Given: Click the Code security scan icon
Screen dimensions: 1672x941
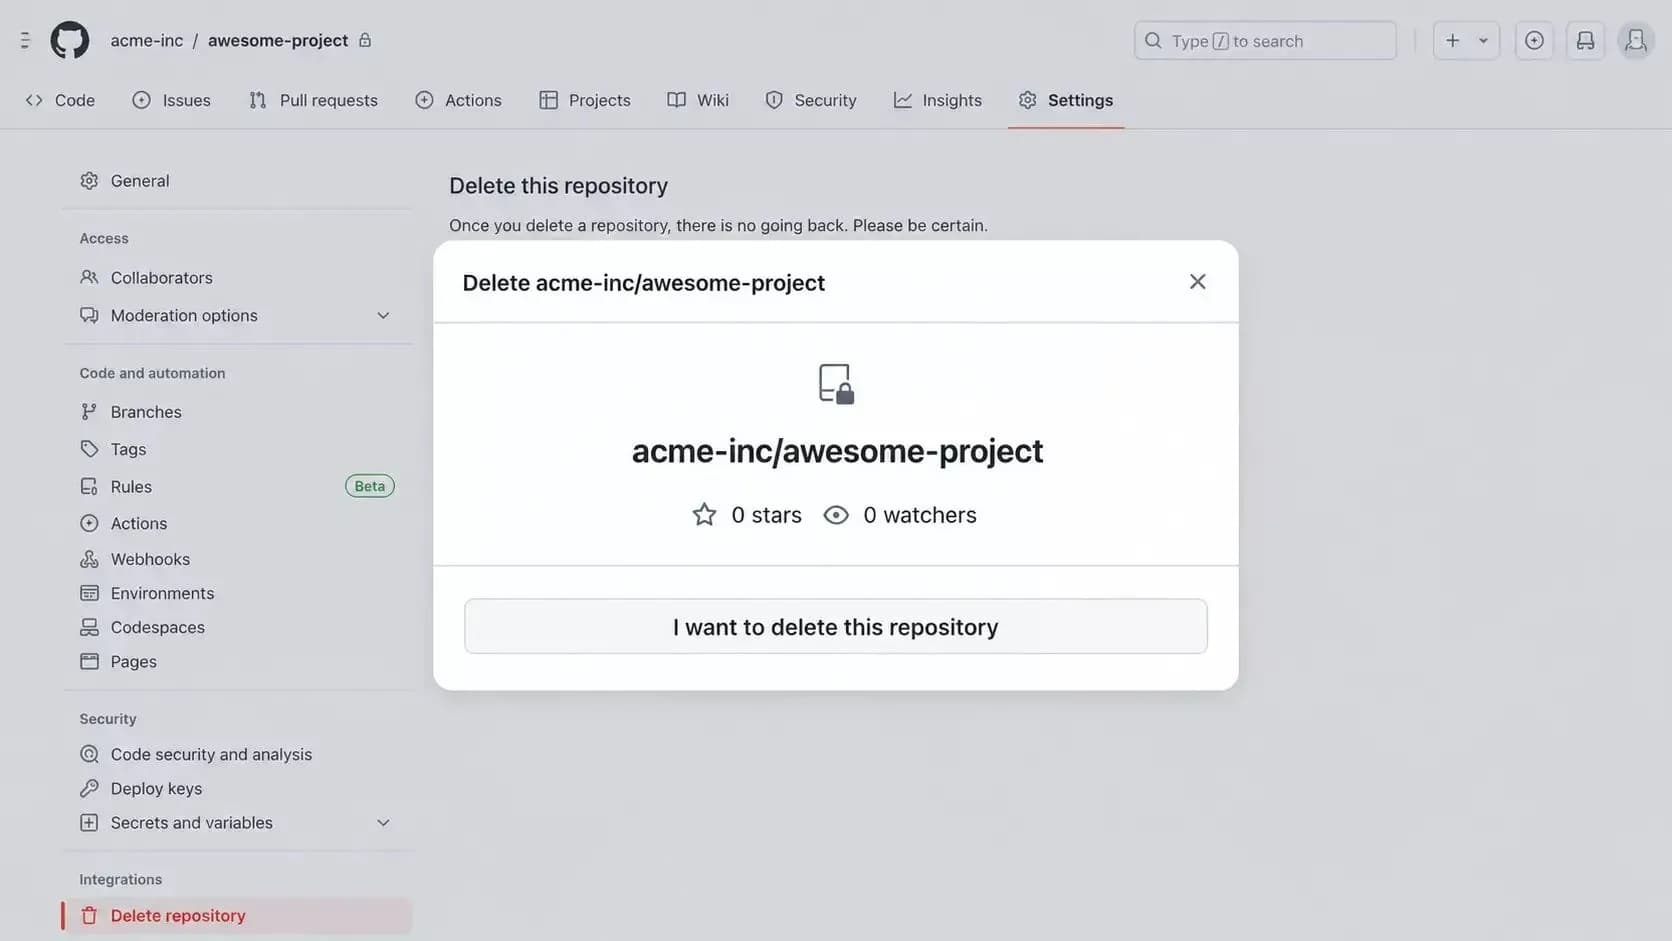Looking at the screenshot, I should [89, 755].
